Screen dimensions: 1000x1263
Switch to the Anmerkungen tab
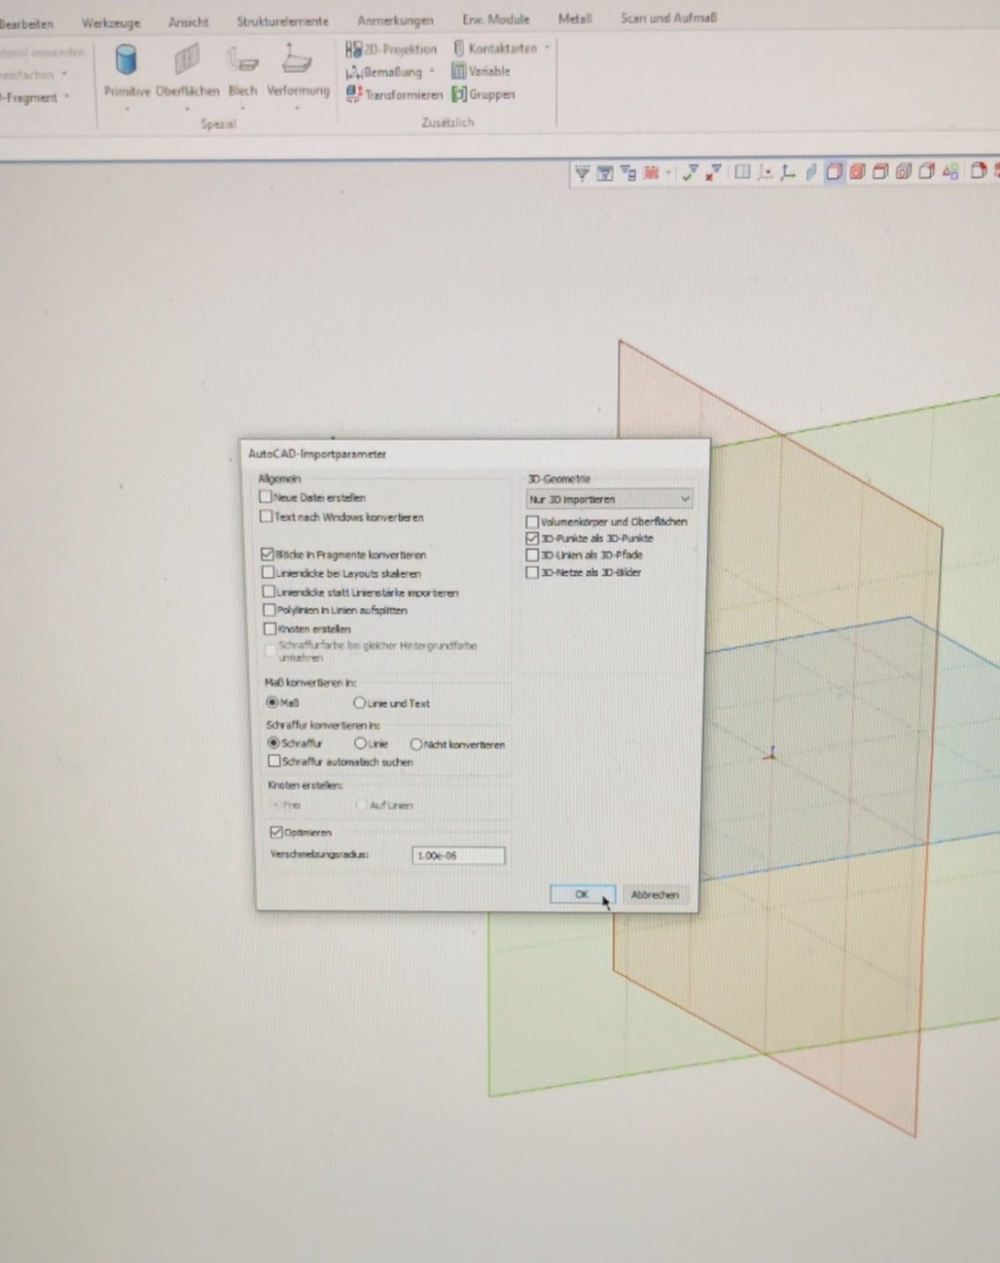click(395, 20)
